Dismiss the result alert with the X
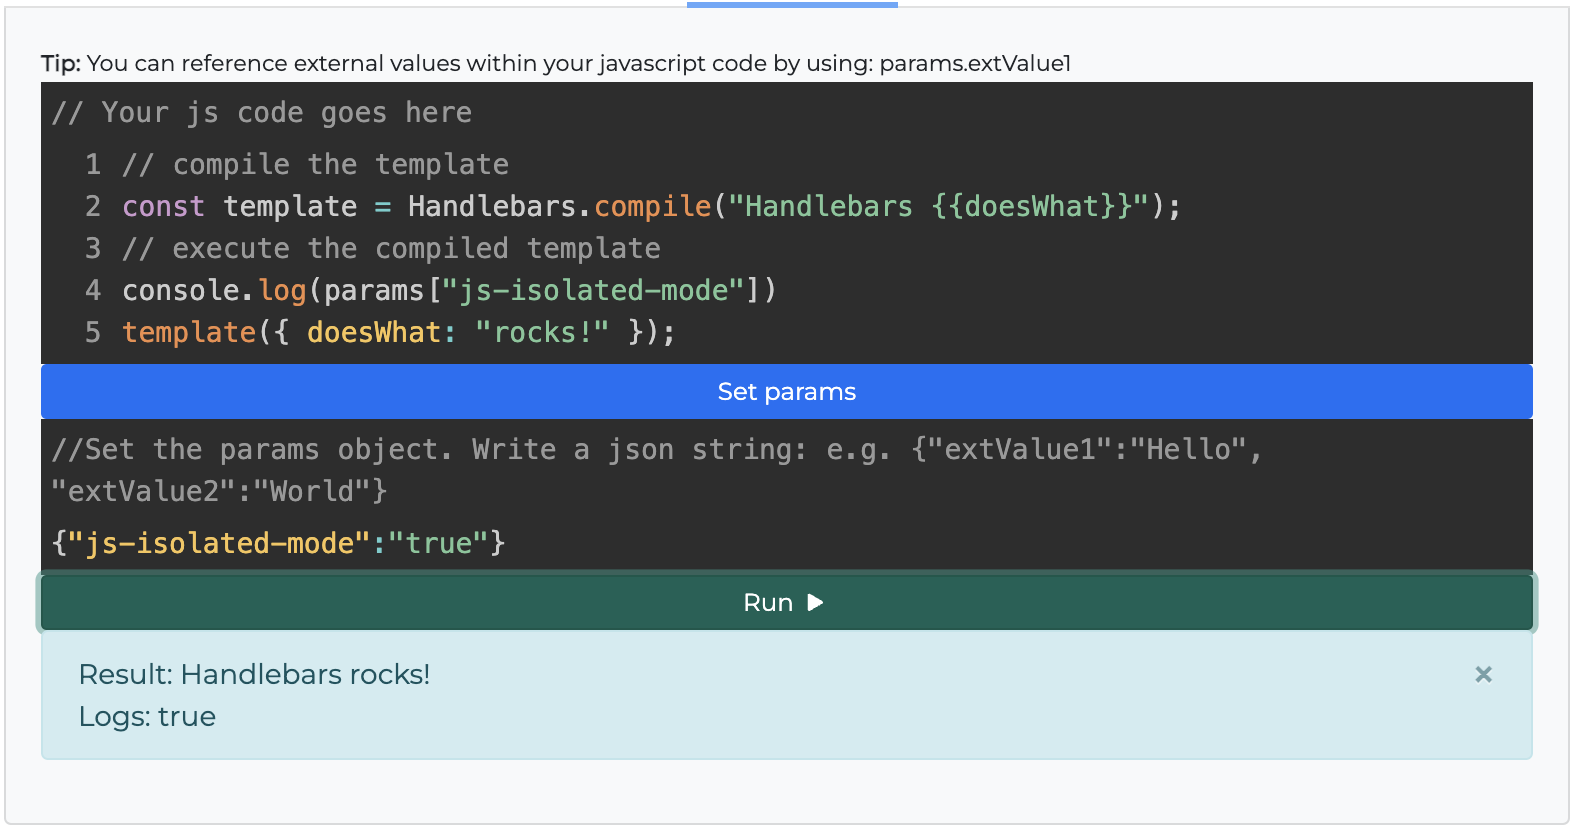The height and width of the screenshot is (826, 1572). [1483, 675]
